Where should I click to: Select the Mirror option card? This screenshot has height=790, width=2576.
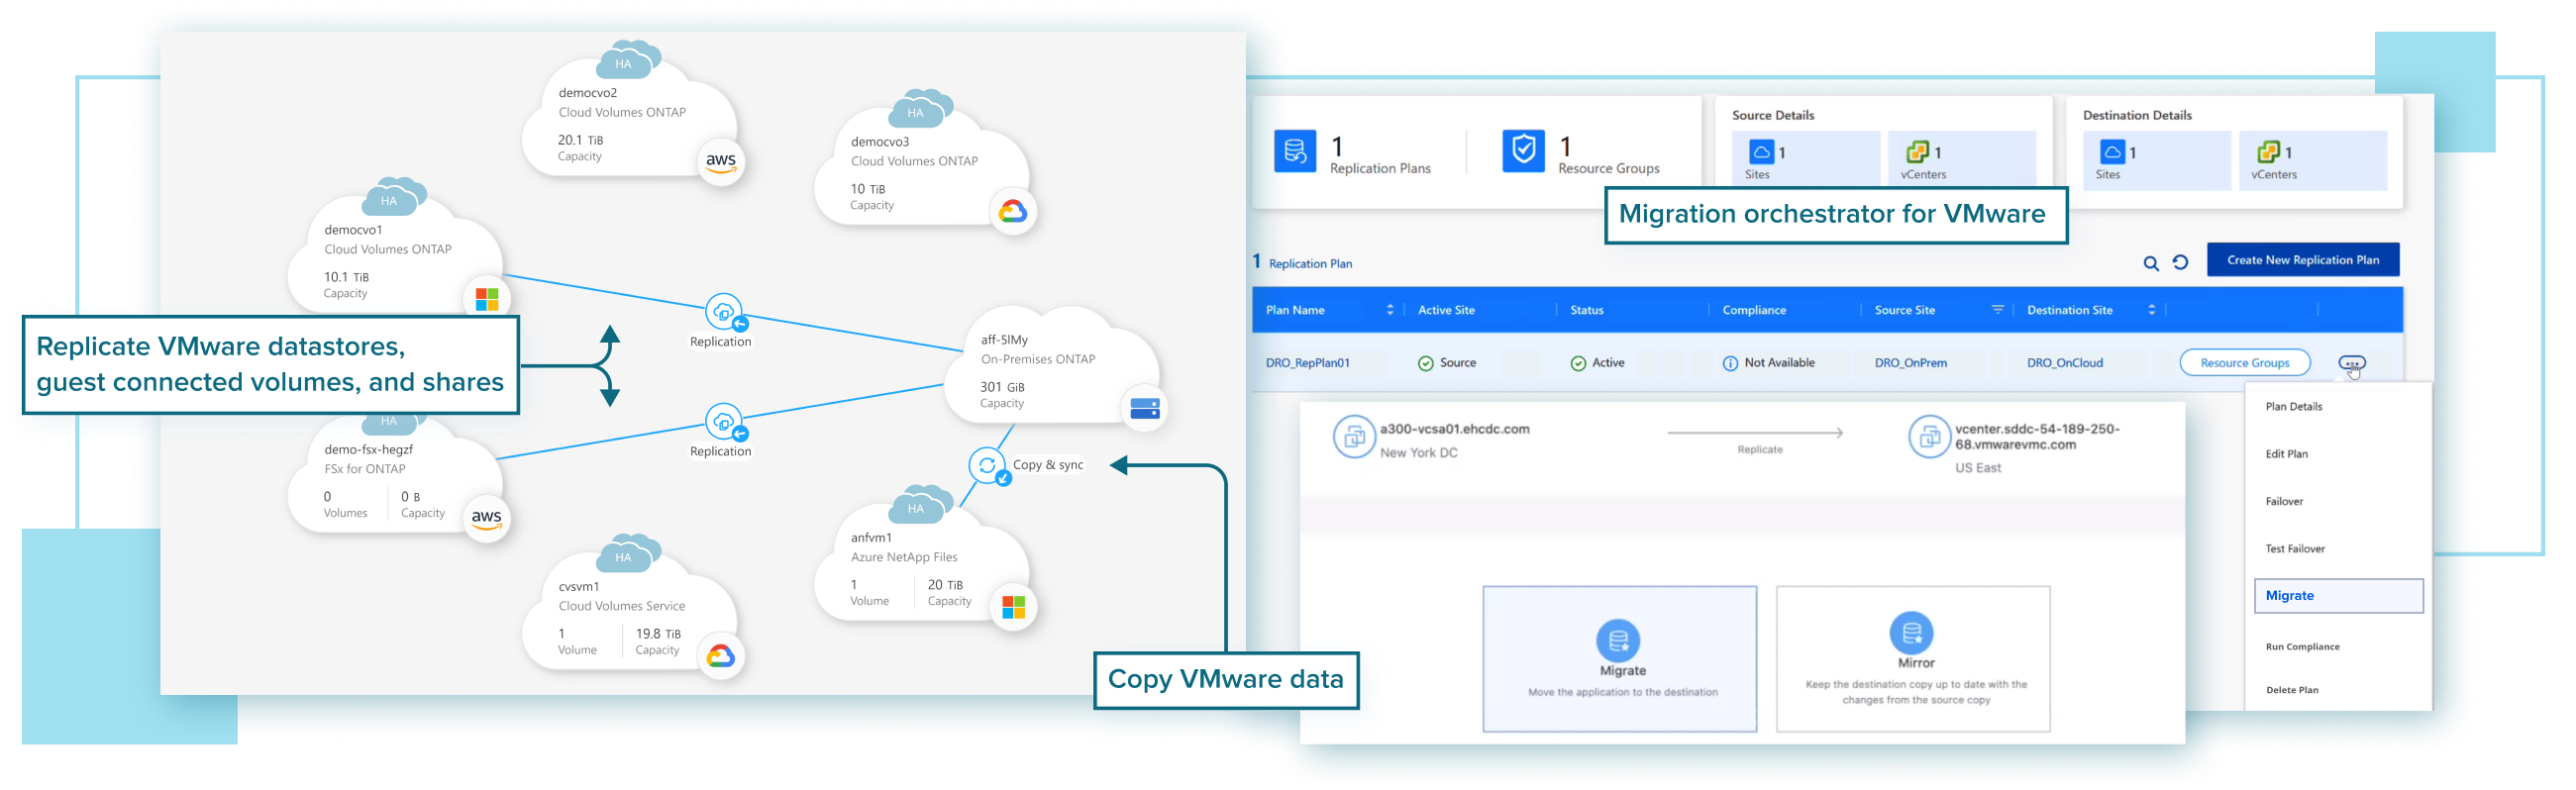tap(1912, 659)
